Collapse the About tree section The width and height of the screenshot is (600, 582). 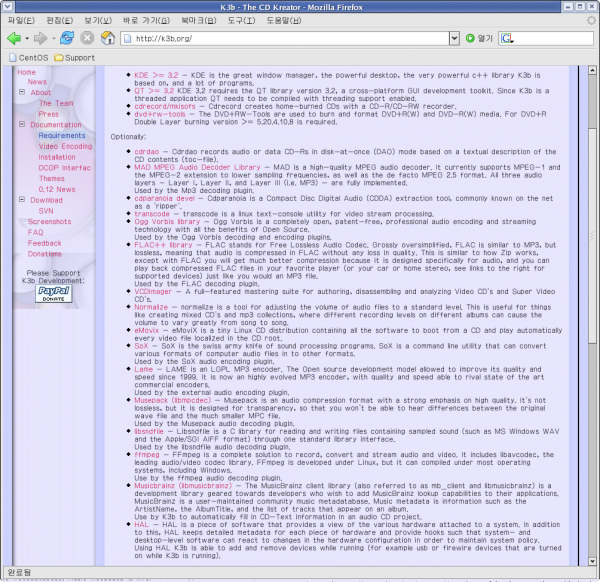coord(22,92)
